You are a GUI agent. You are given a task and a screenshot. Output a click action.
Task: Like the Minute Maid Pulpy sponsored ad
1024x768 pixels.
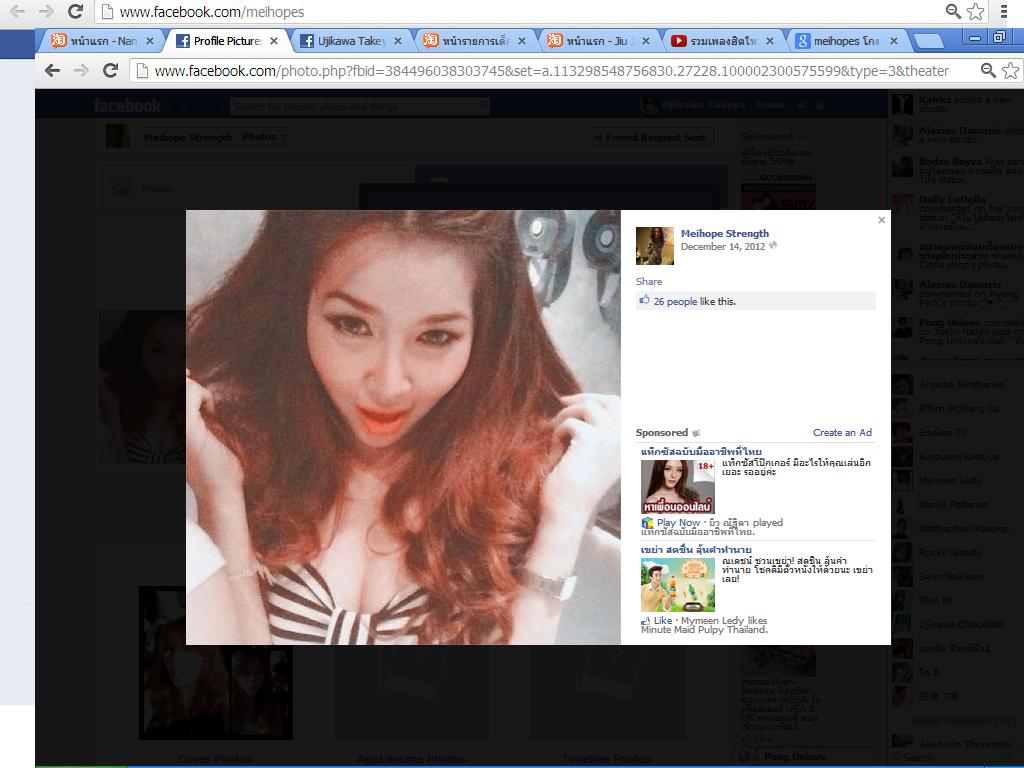(x=662, y=621)
